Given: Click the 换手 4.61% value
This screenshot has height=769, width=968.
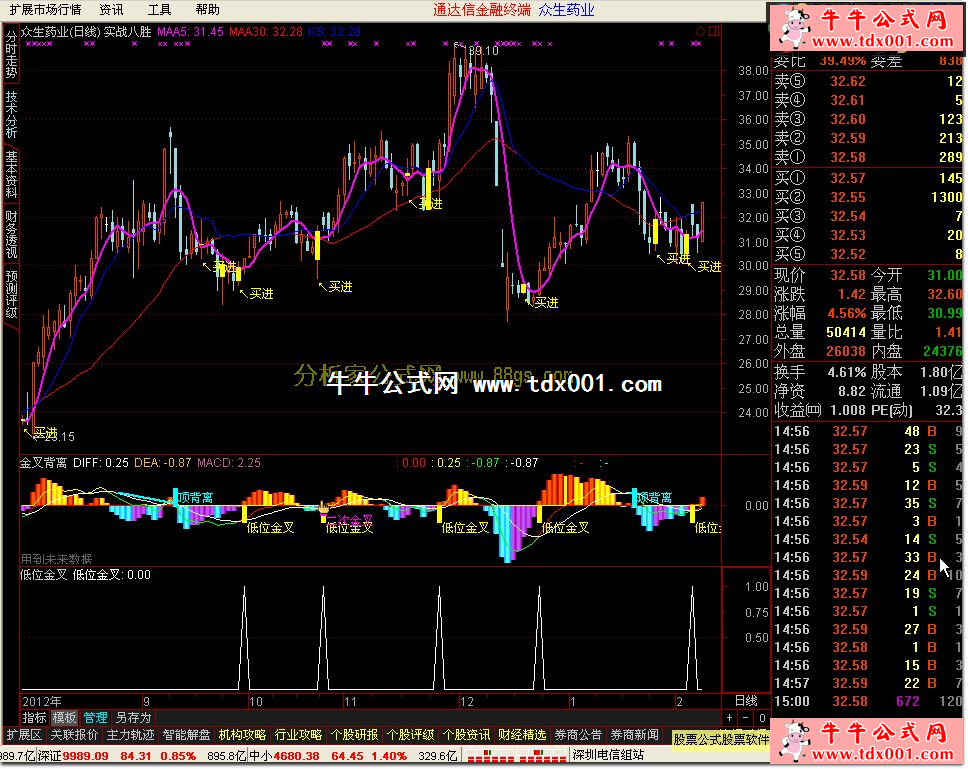Looking at the screenshot, I should (847, 373).
